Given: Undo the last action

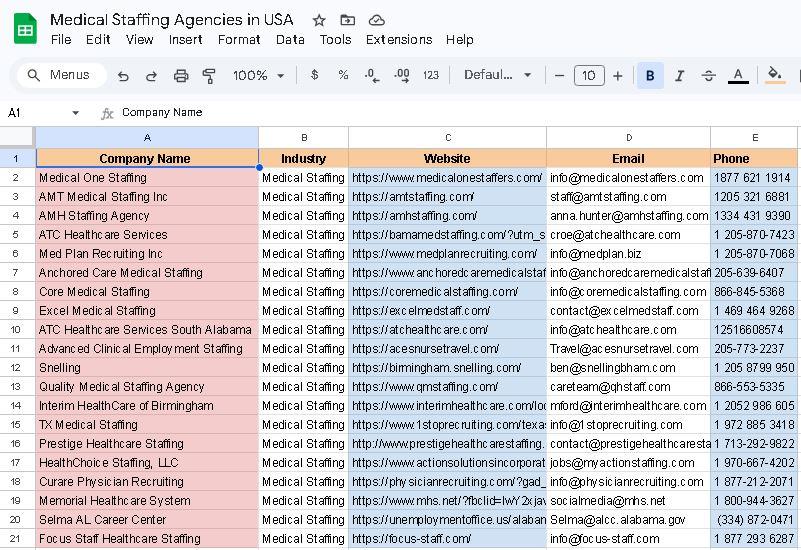Looking at the screenshot, I should pyautogui.click(x=123, y=76).
